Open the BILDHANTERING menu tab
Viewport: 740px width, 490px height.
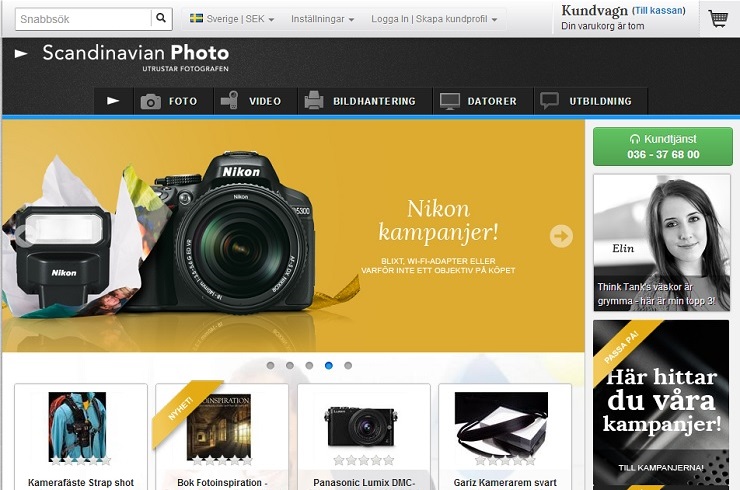365,101
